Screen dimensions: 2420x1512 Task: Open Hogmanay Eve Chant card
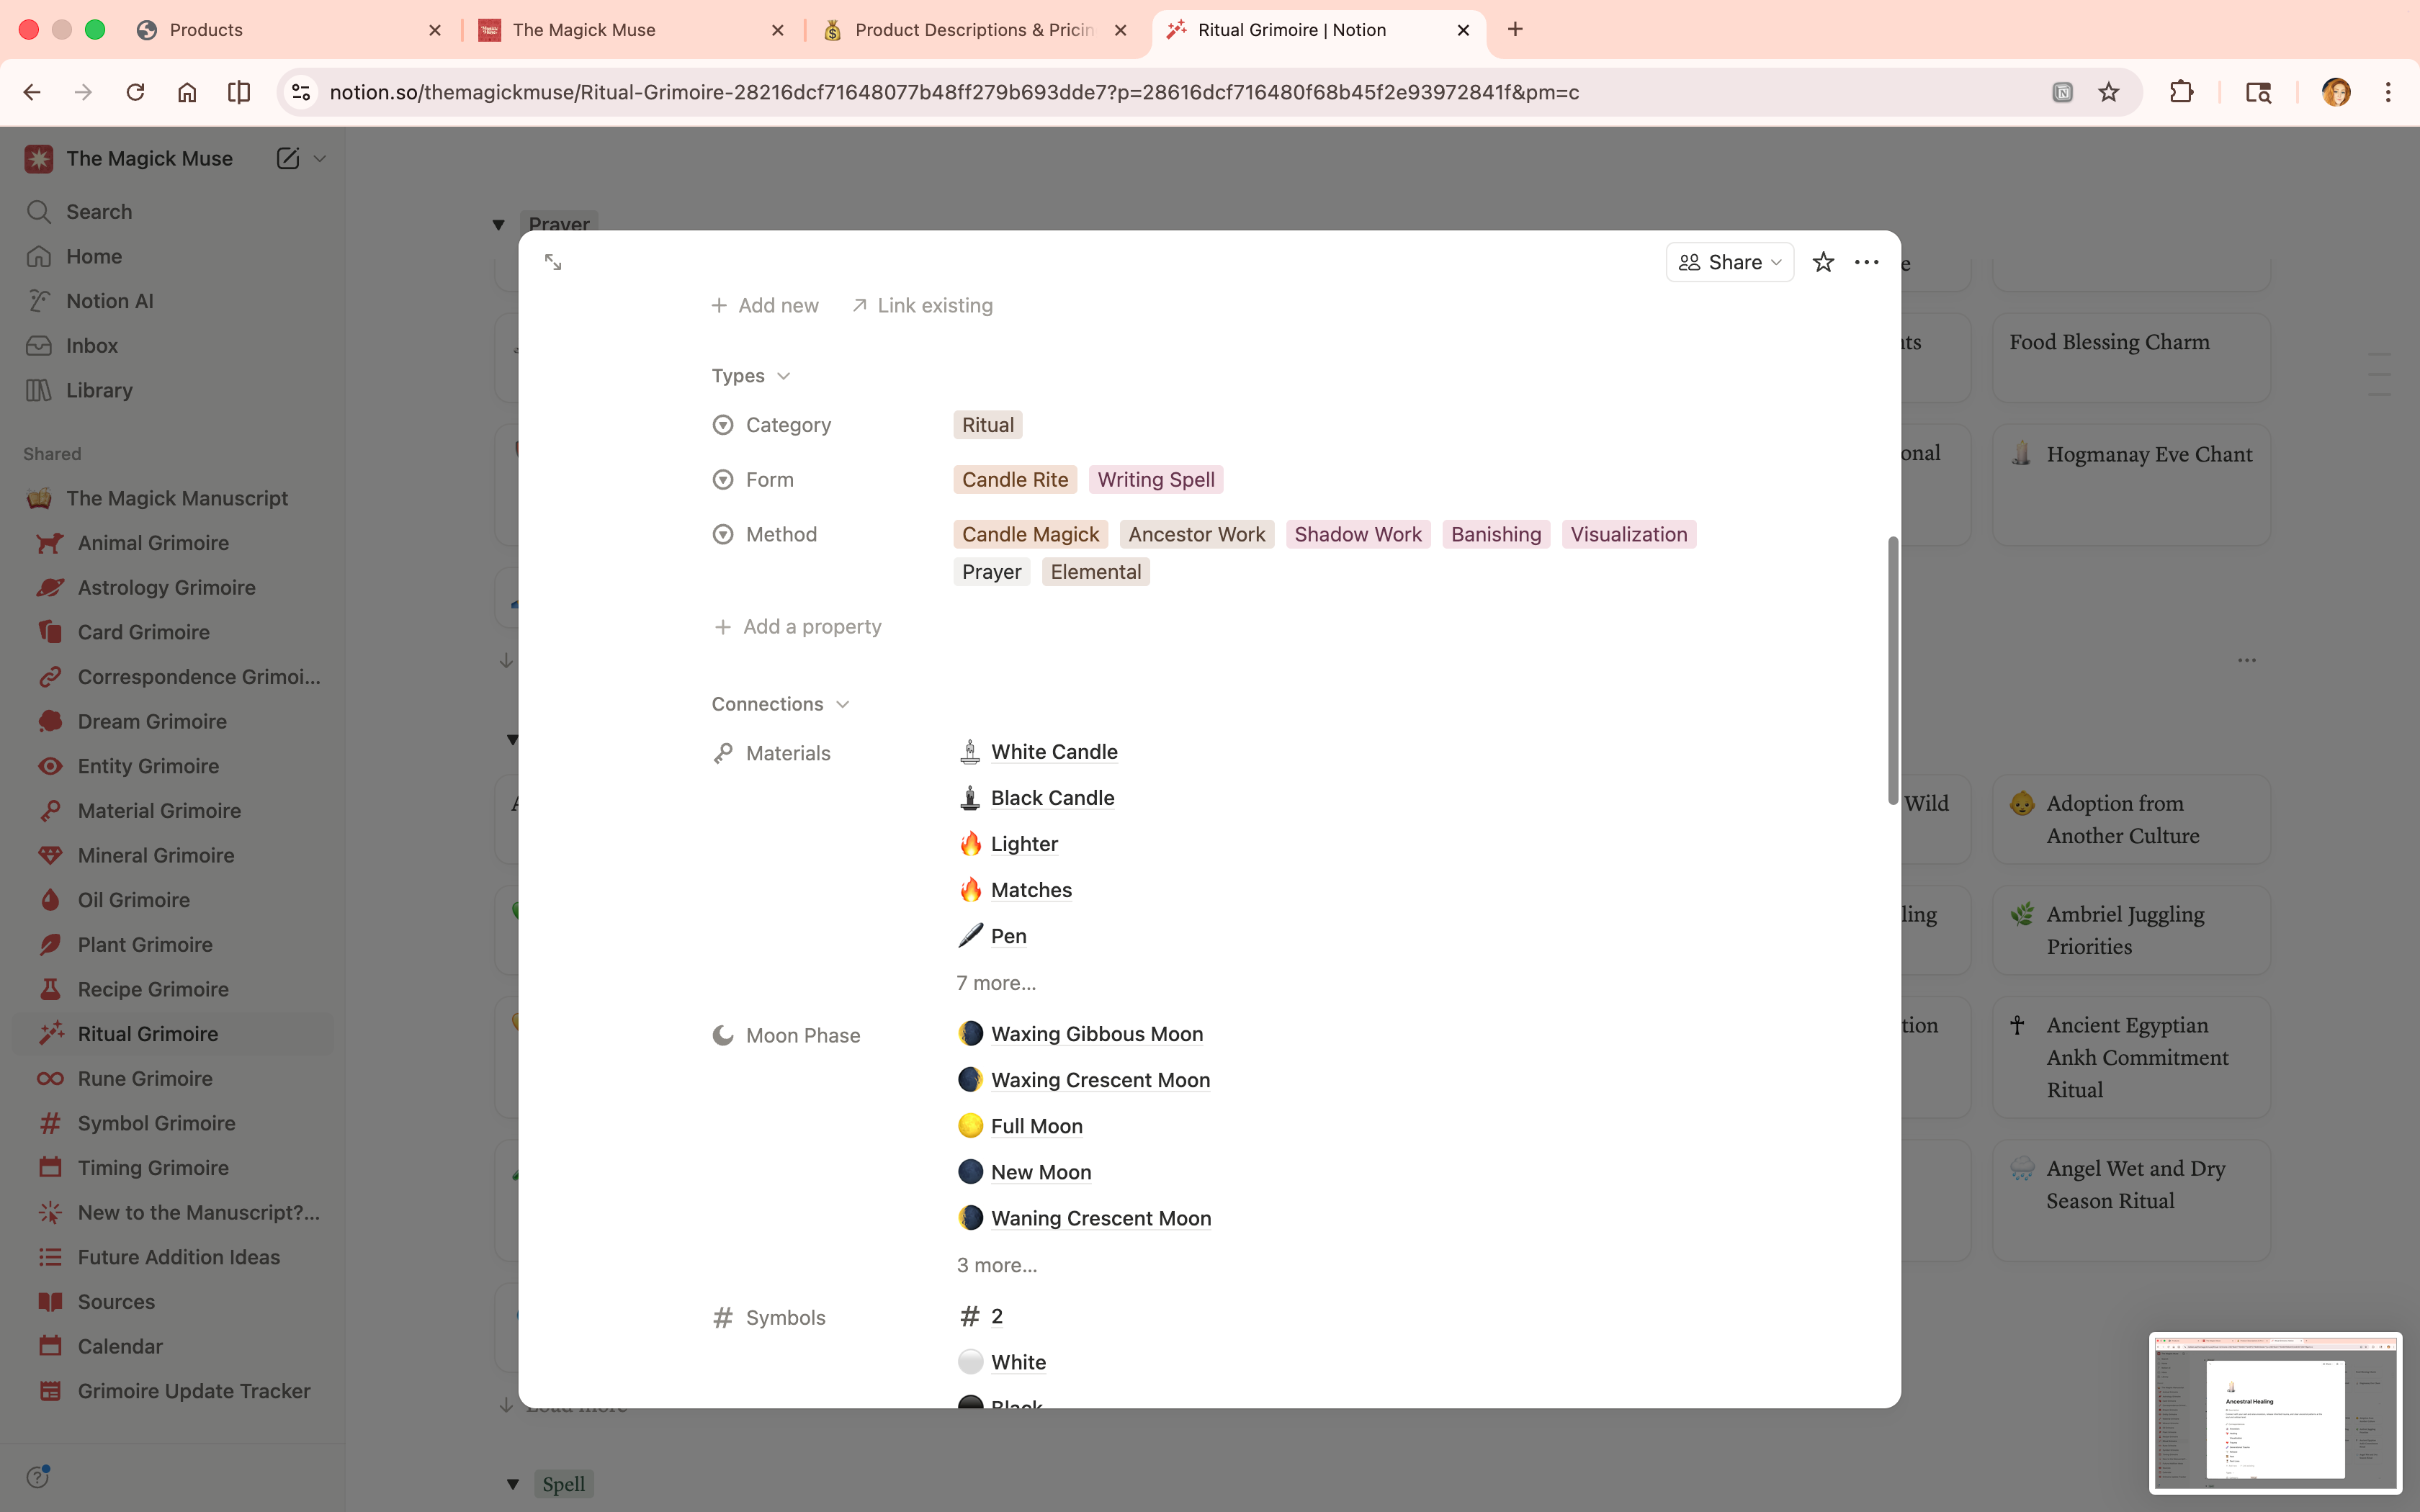click(x=2131, y=485)
